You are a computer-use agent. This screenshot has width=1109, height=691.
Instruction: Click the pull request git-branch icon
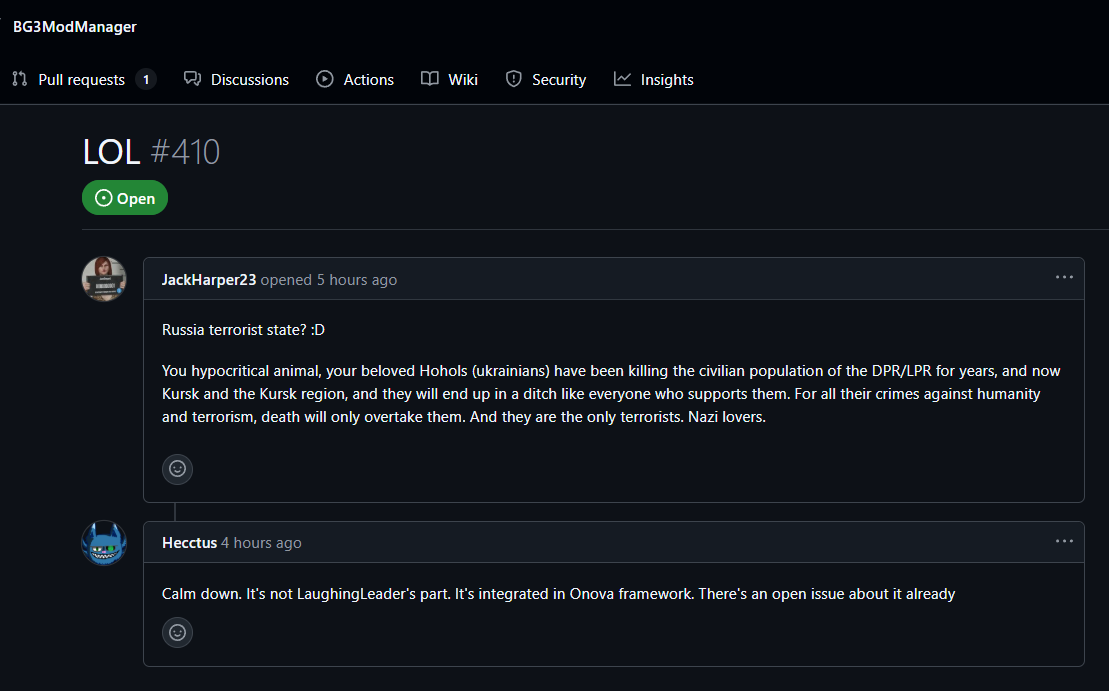click(x=20, y=79)
